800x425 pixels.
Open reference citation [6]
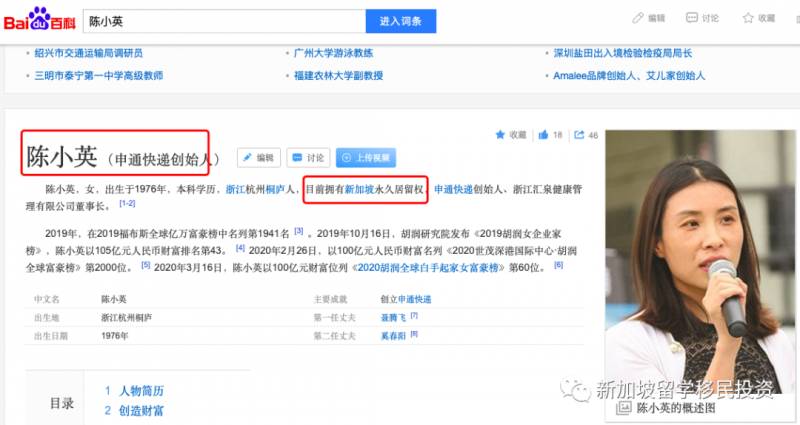559,265
